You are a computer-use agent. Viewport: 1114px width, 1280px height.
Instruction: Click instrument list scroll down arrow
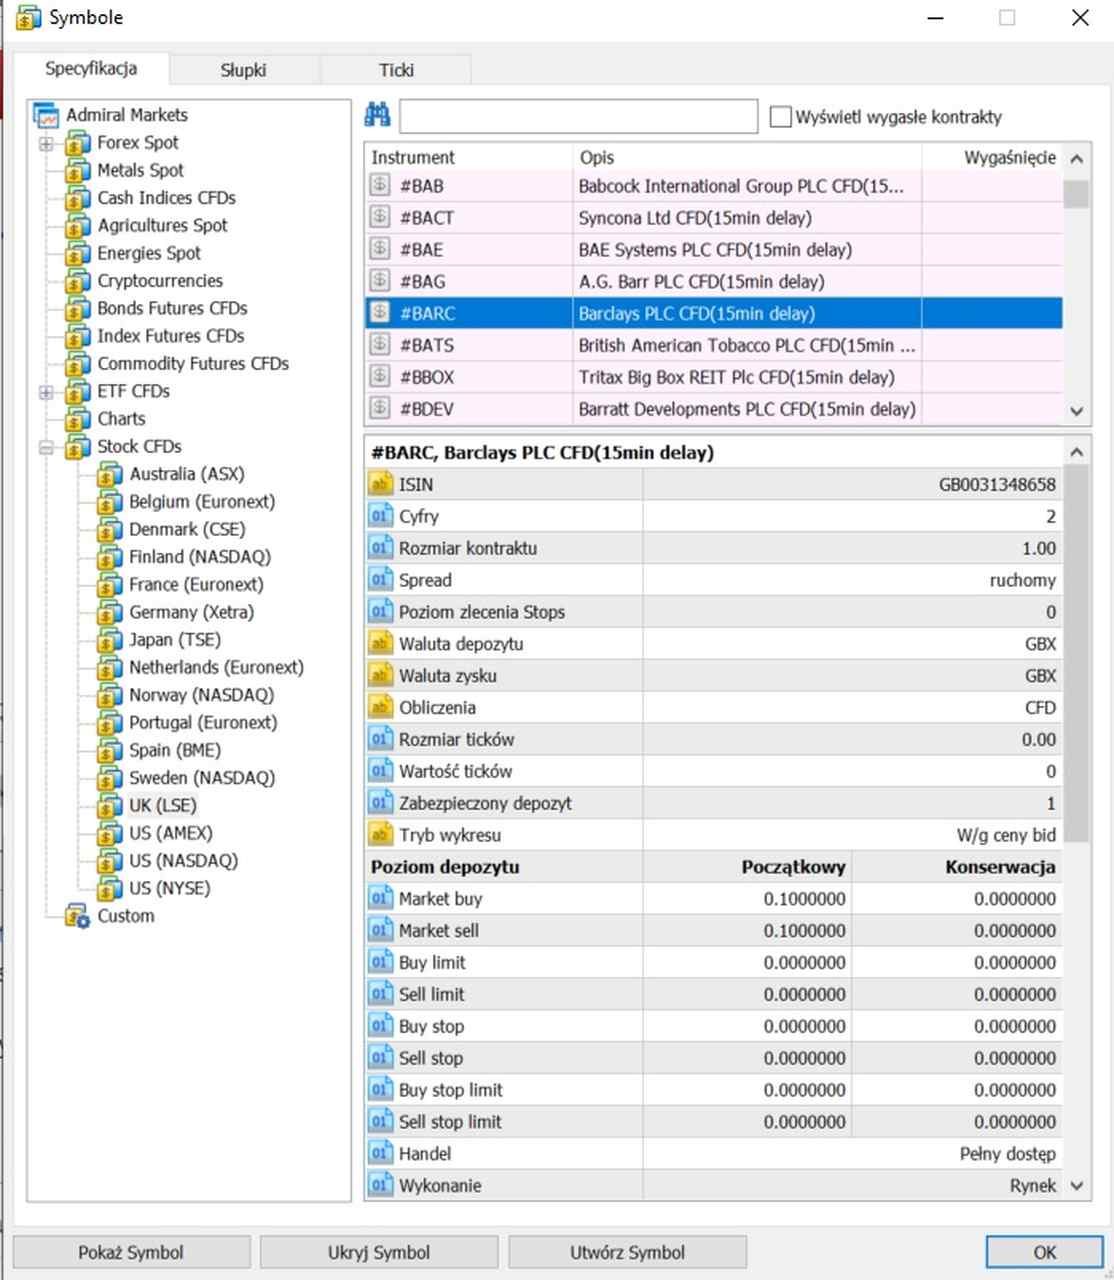1076,410
